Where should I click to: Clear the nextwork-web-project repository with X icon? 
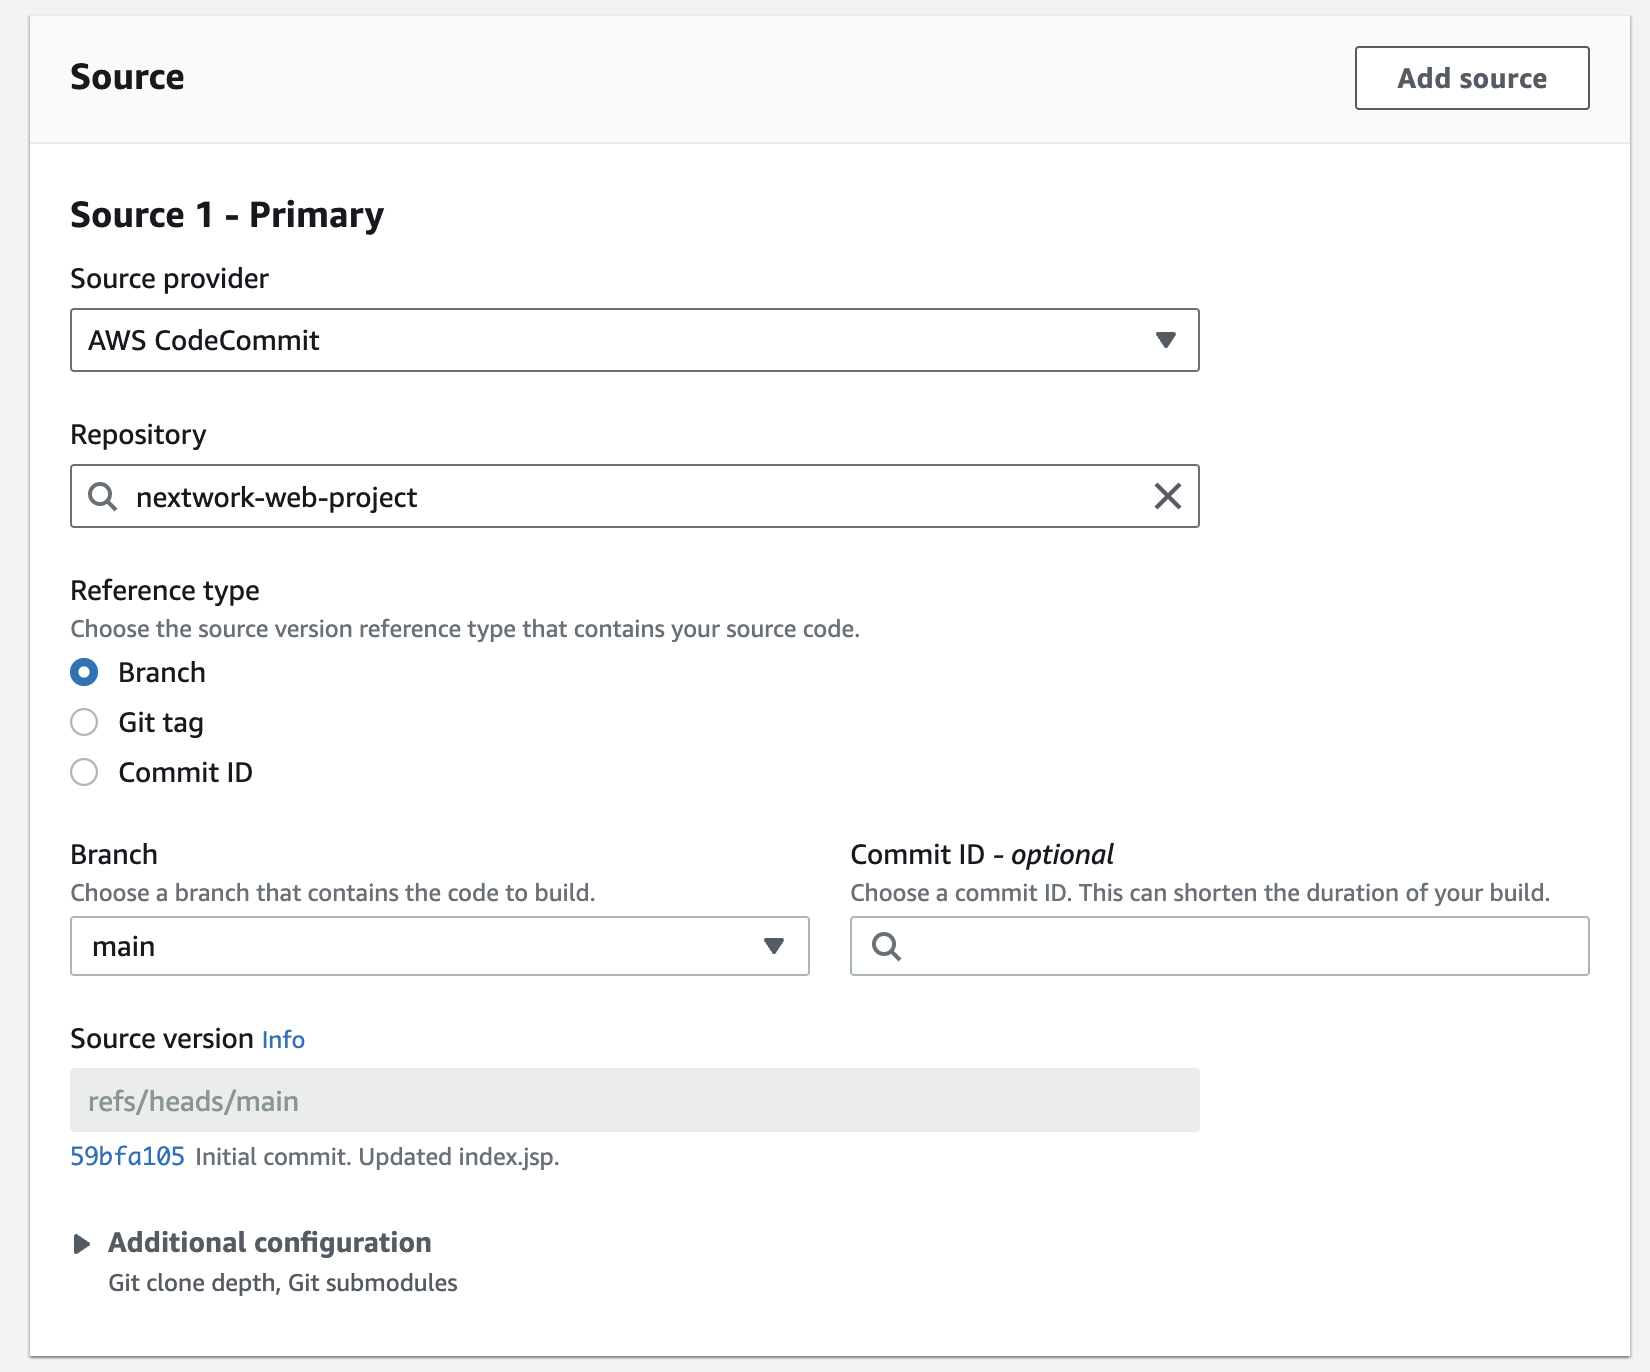[x=1167, y=496]
